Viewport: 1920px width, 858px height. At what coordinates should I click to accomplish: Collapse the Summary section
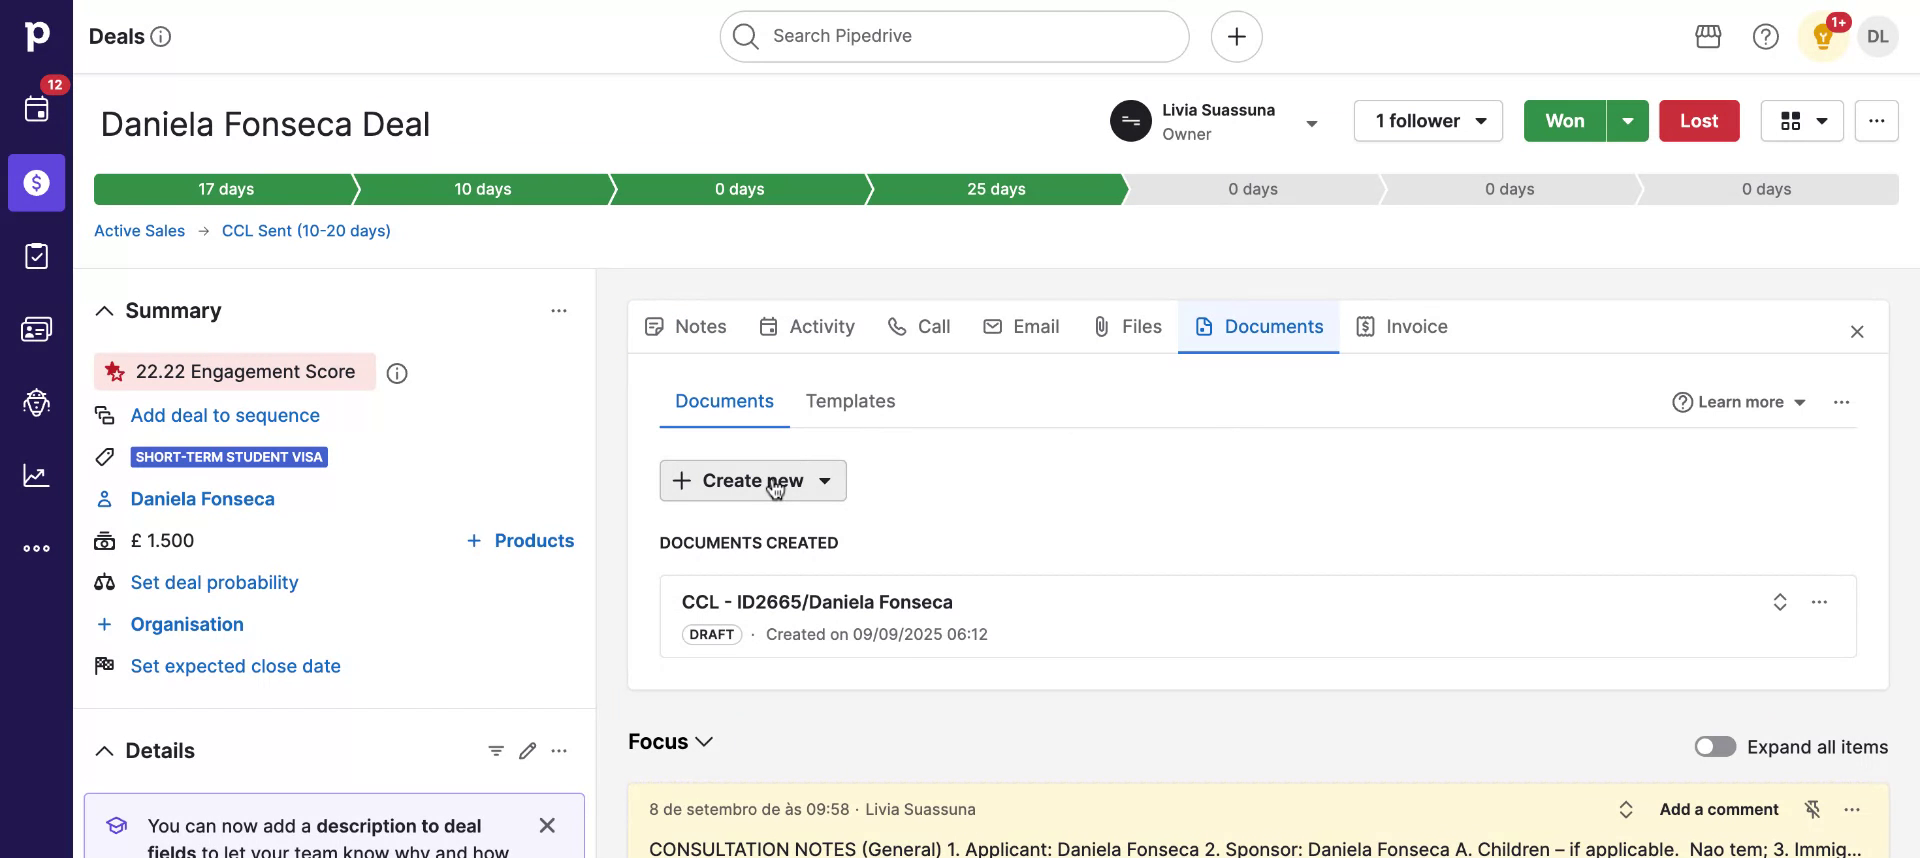(x=104, y=311)
